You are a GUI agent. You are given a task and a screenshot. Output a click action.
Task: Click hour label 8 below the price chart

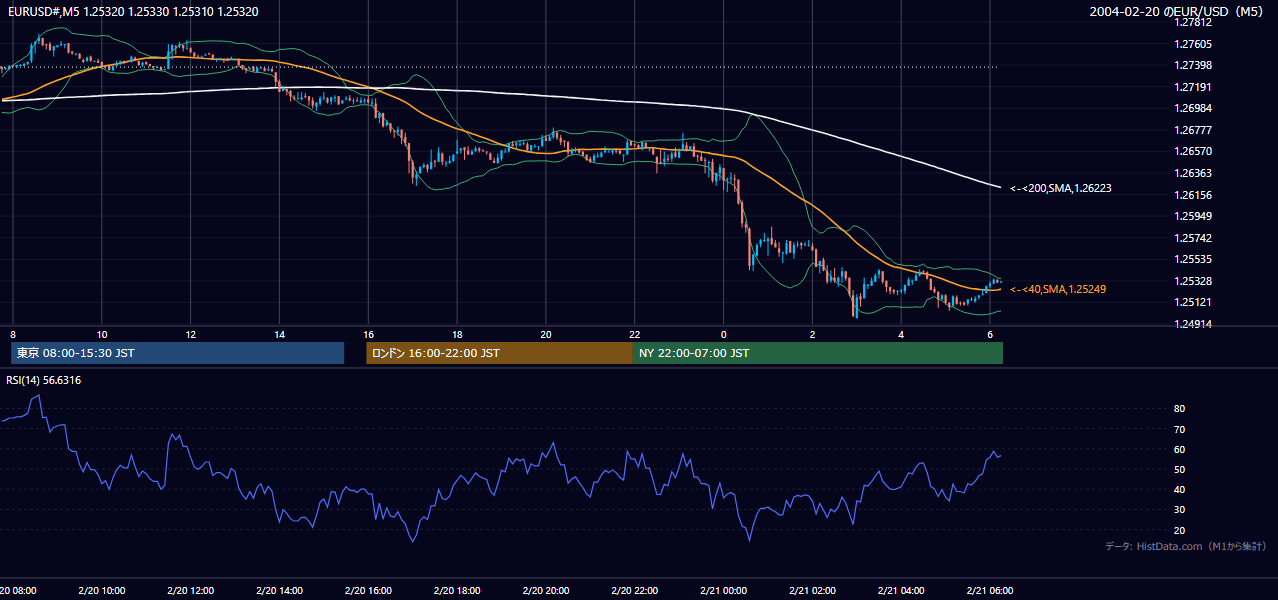click(x=13, y=334)
